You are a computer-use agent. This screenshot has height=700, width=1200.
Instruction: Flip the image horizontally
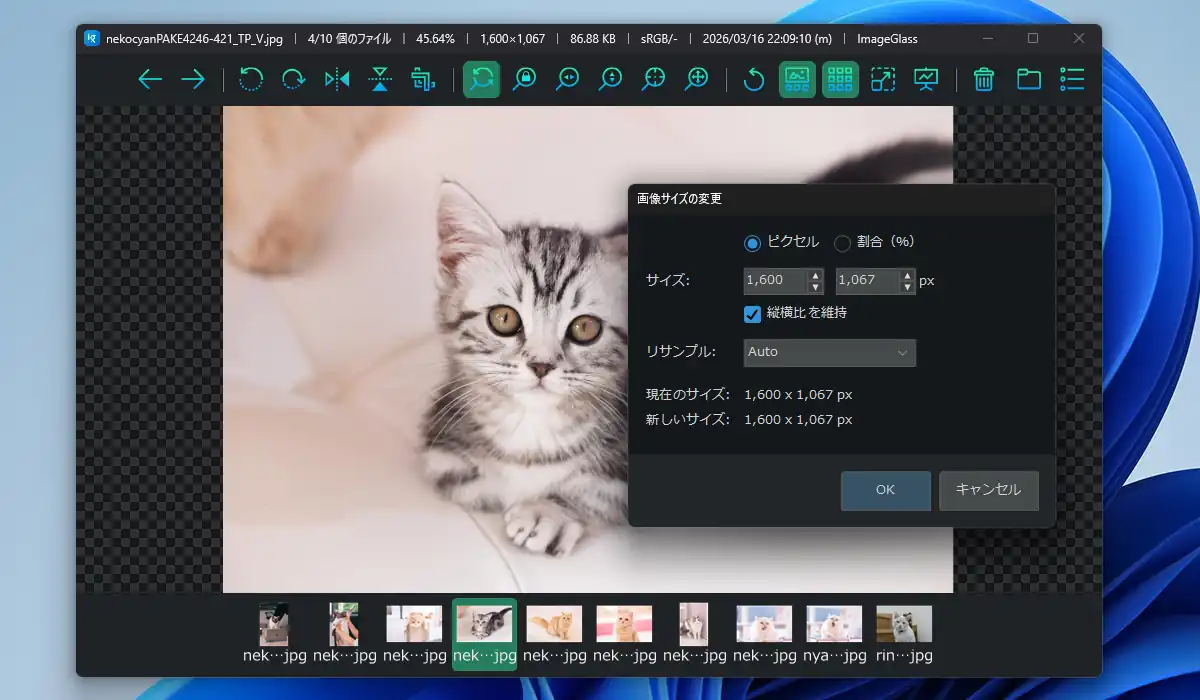337,80
